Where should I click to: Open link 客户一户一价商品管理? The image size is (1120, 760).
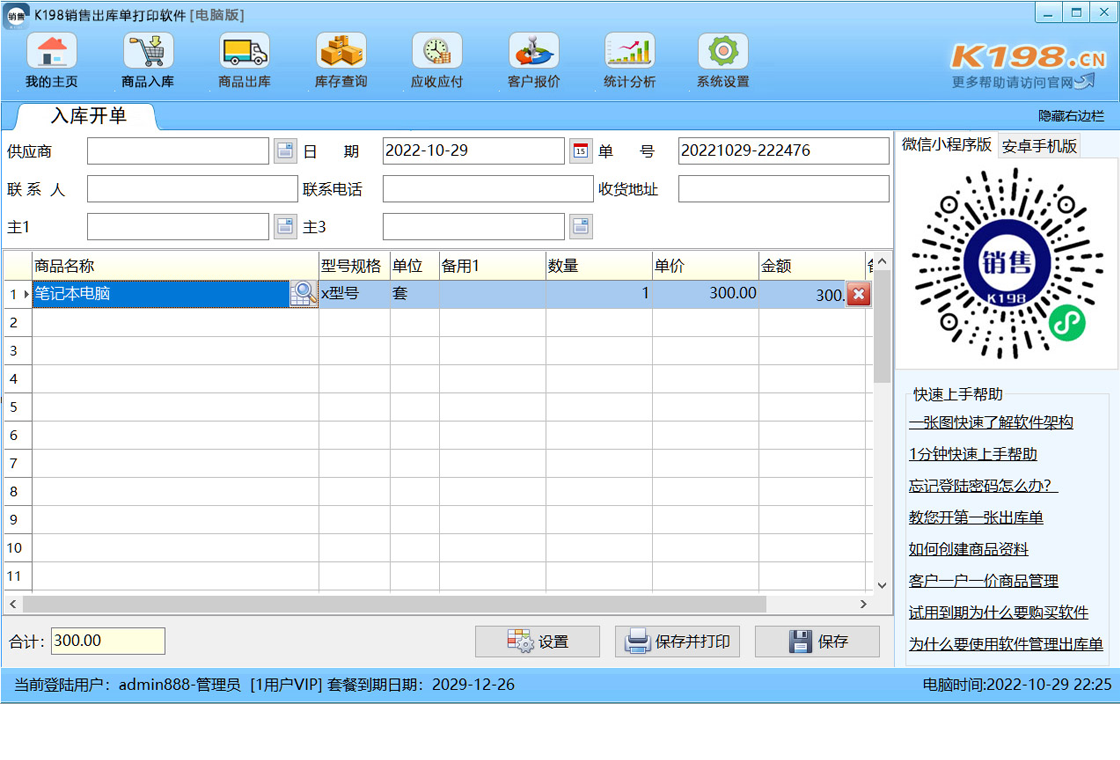click(x=984, y=581)
